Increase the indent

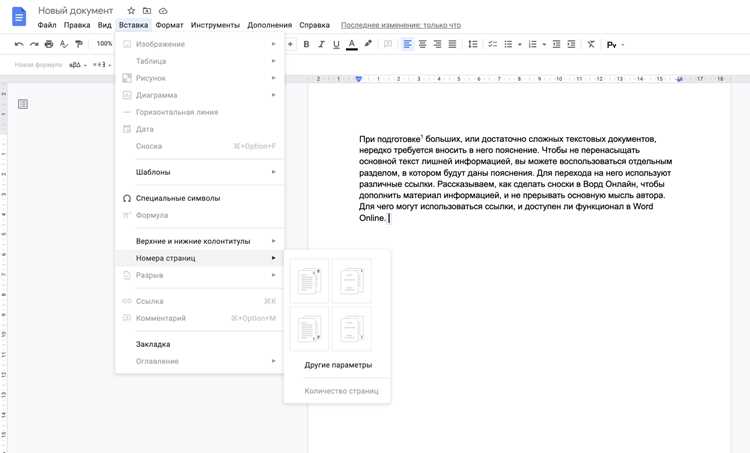coord(571,44)
